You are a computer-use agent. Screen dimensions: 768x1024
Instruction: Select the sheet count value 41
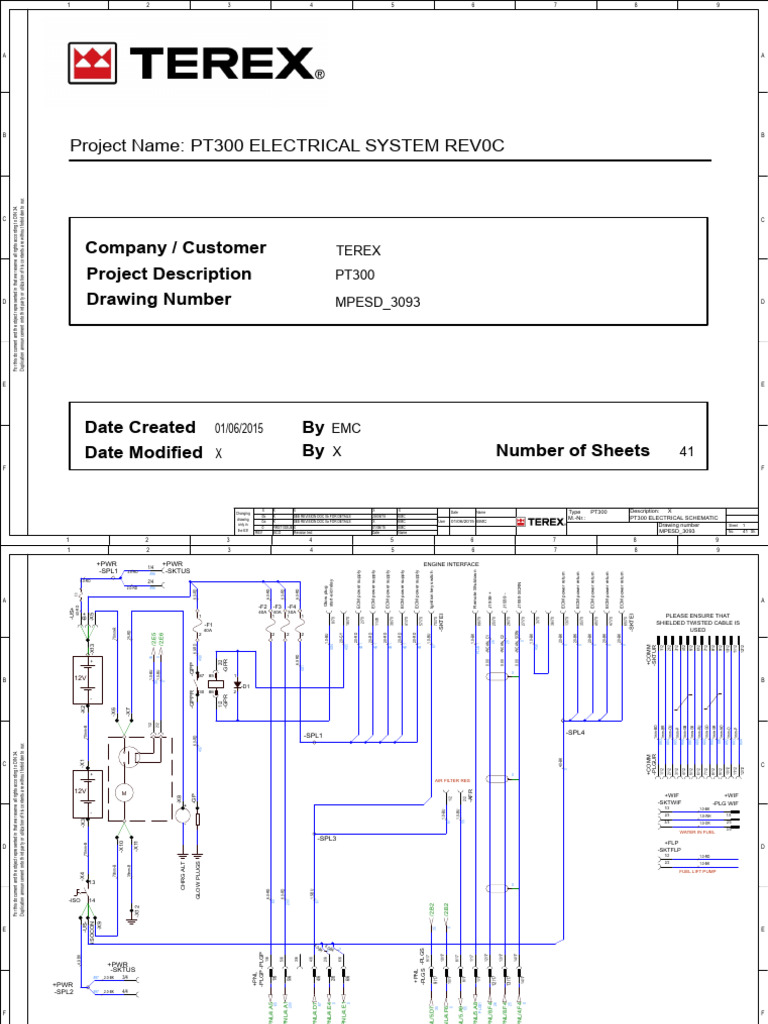(686, 451)
